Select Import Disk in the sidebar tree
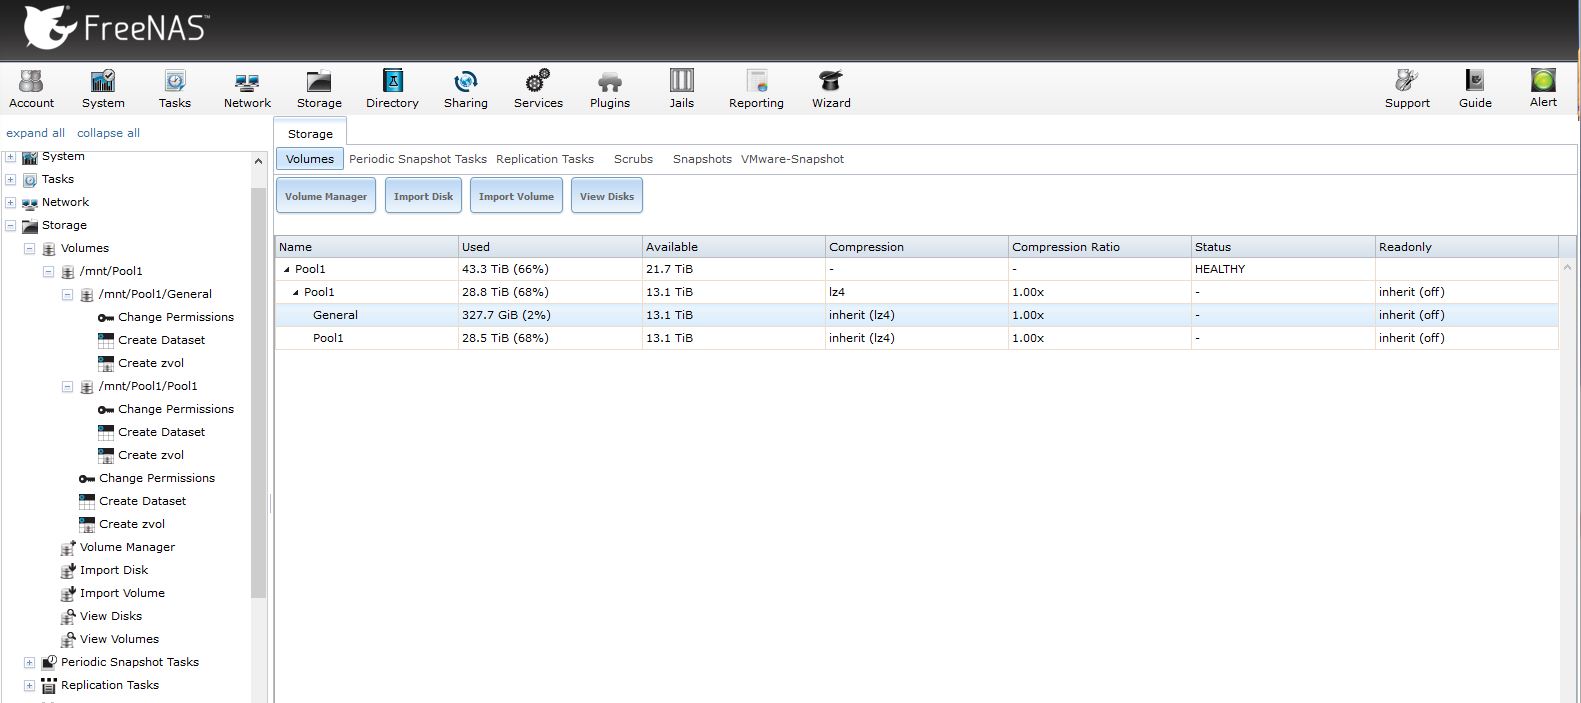 (x=105, y=570)
